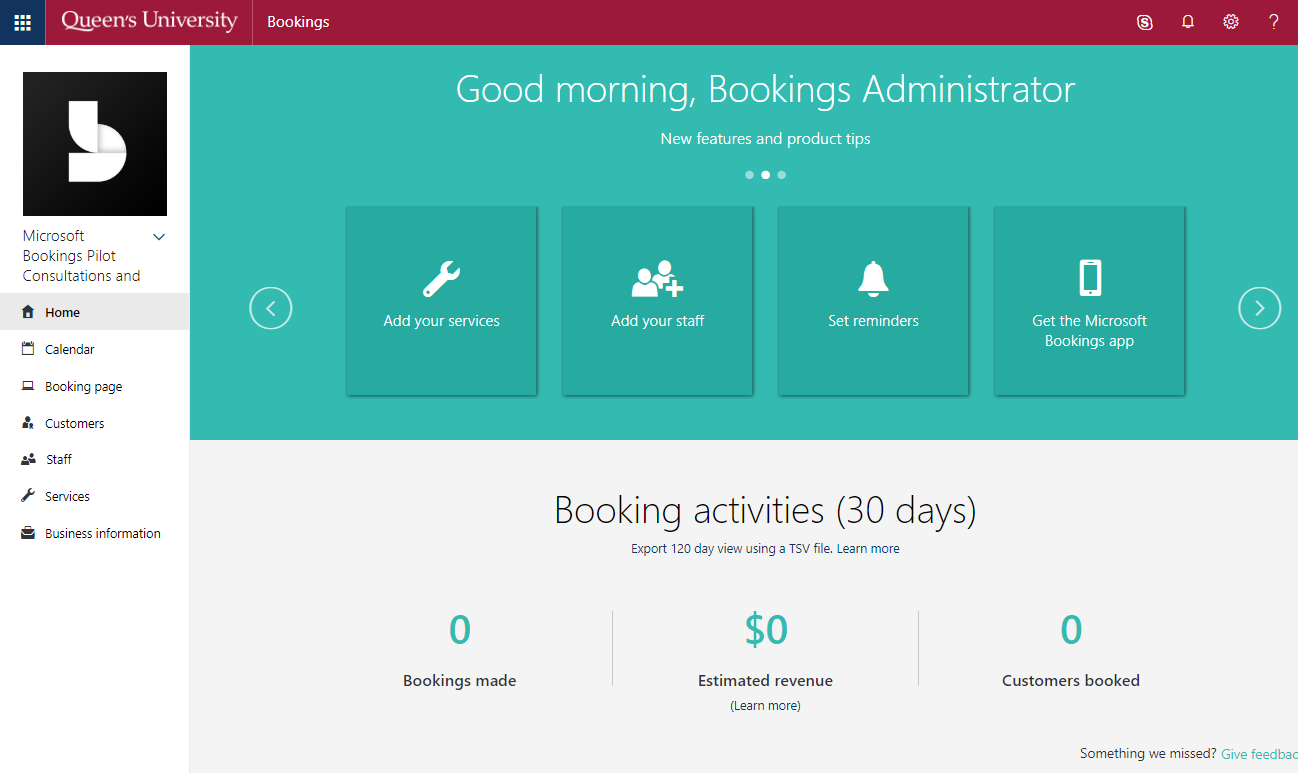Click Learn more under Estimated revenue
This screenshot has height=773, width=1298.
coord(765,706)
